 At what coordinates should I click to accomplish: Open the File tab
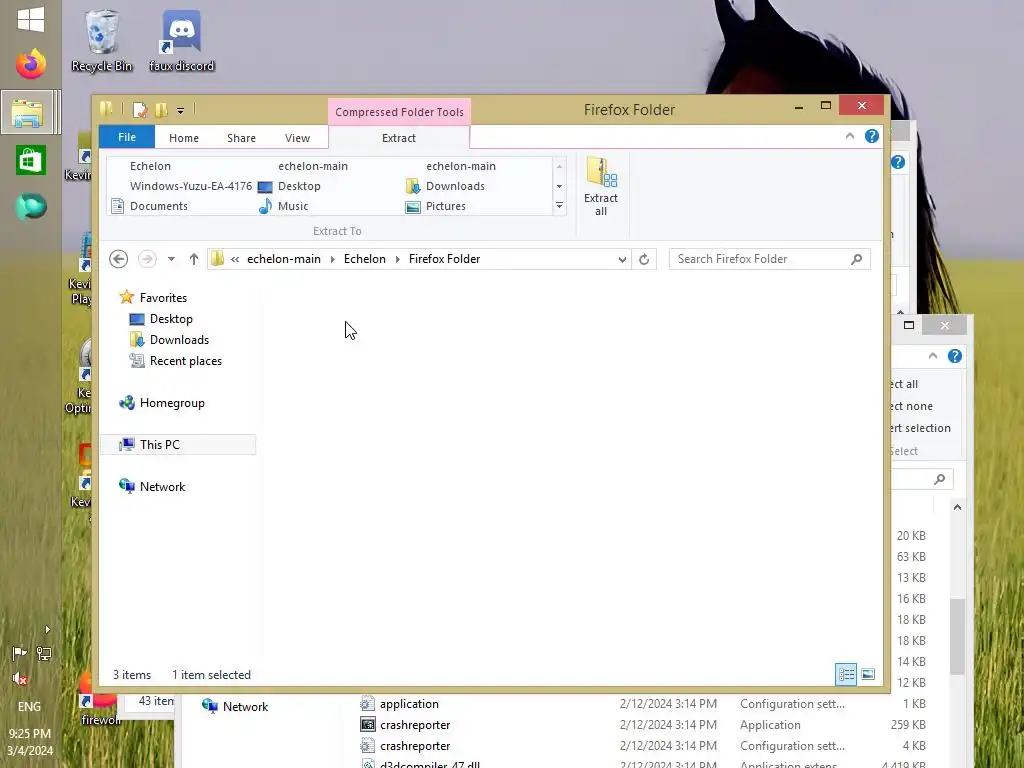point(127,137)
